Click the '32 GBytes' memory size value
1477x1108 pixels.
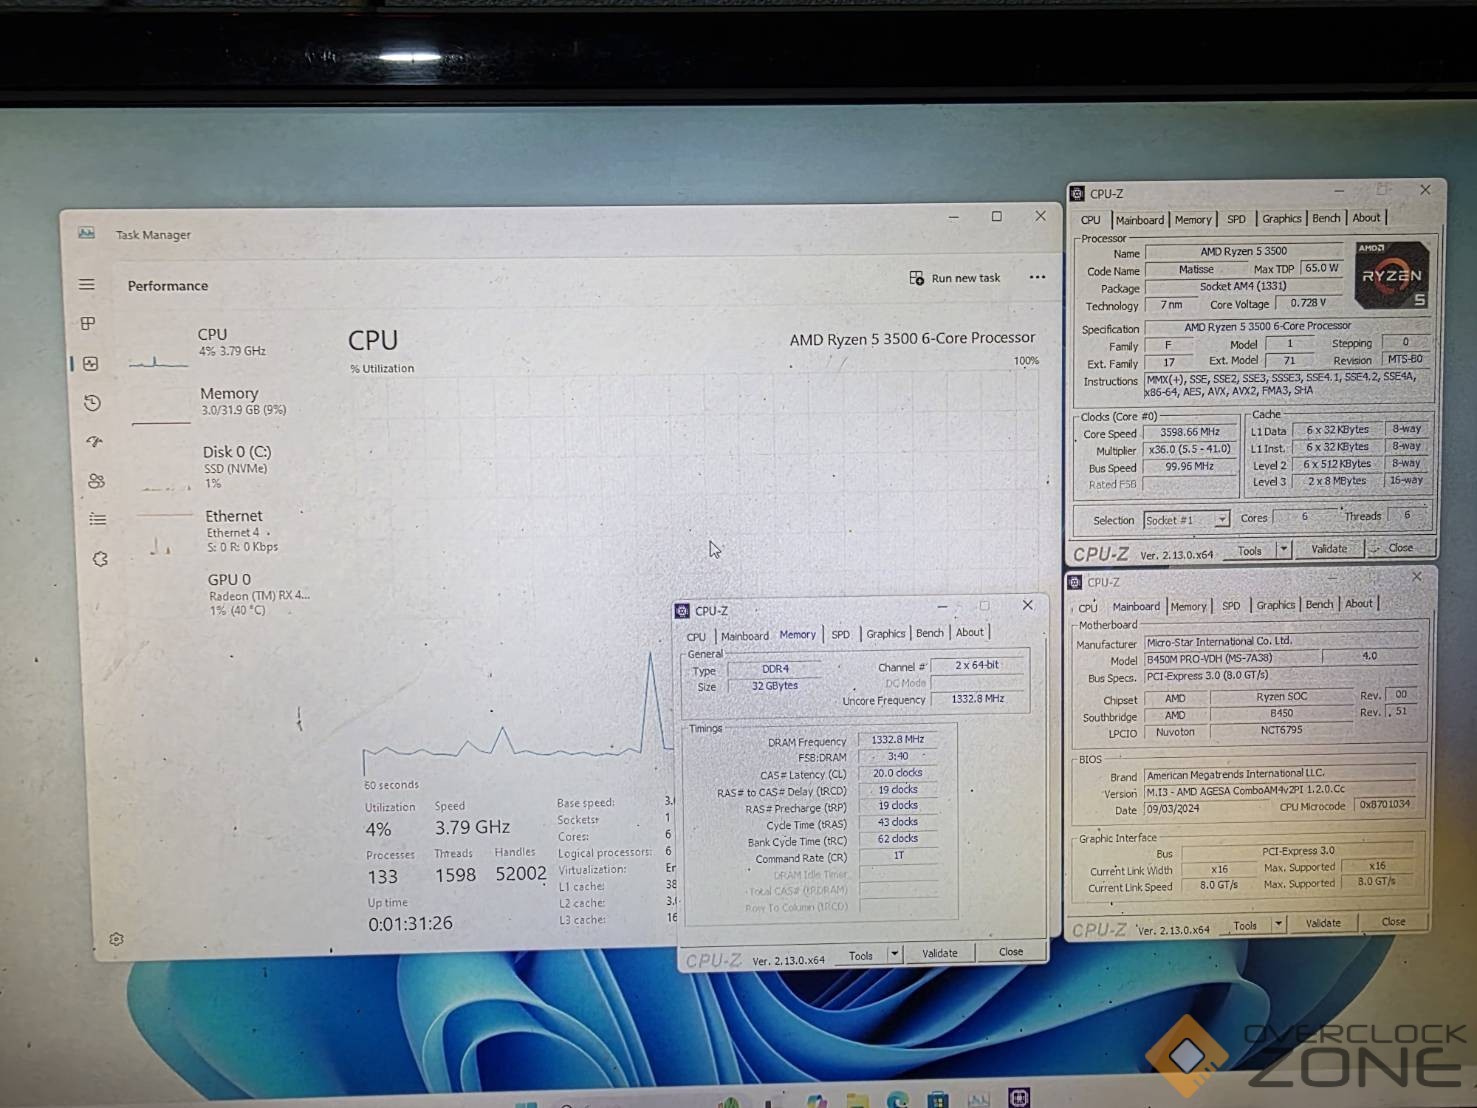tap(775, 686)
